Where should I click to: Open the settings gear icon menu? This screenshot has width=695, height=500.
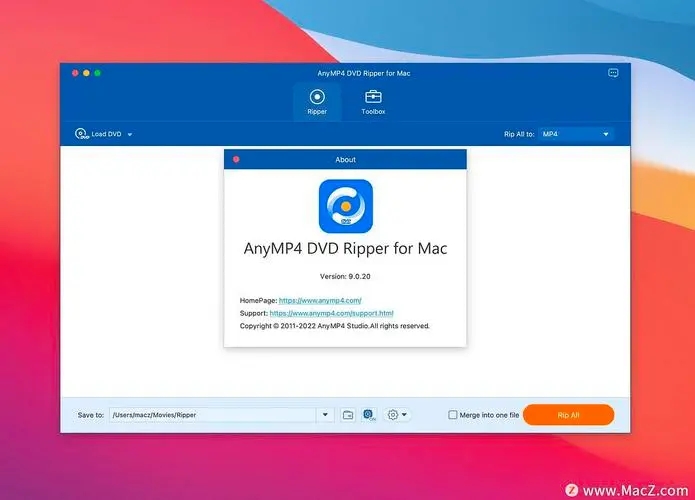pyautogui.click(x=393, y=415)
